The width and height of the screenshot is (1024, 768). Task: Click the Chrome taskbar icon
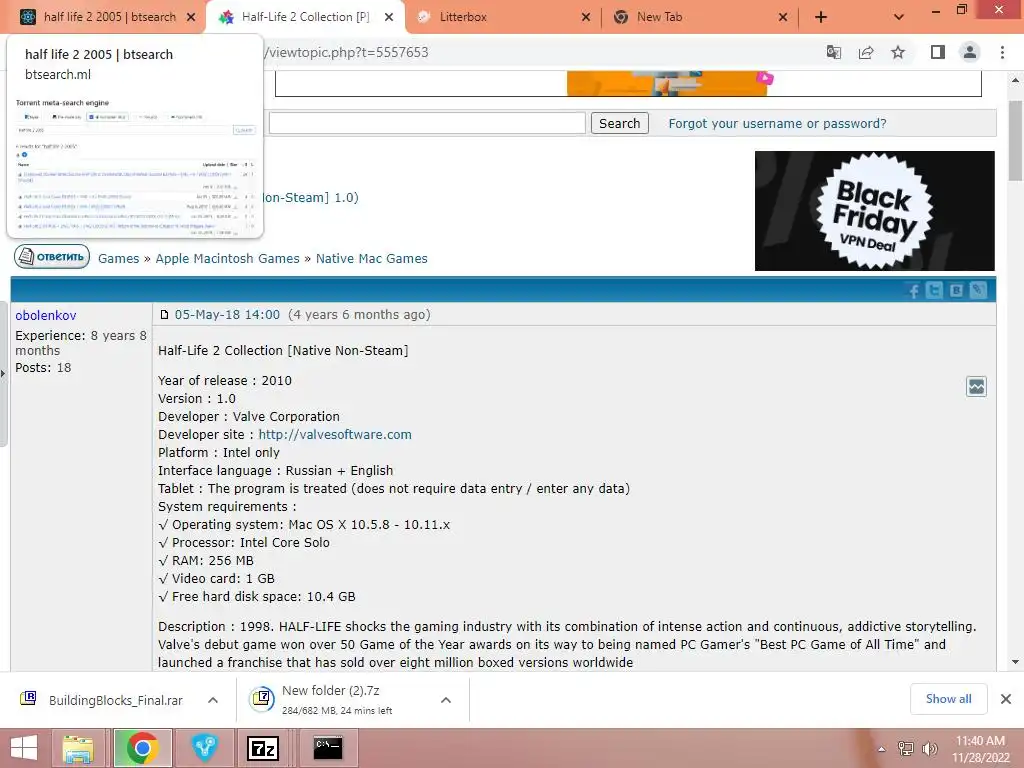pos(142,748)
